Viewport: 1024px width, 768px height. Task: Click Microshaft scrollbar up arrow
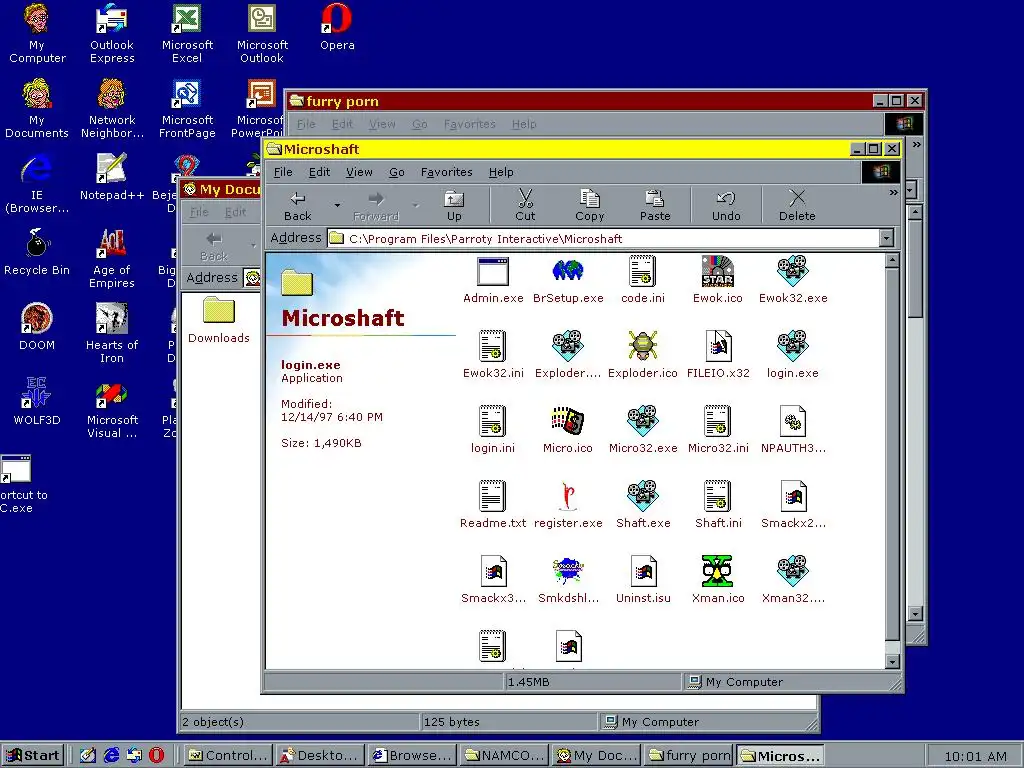point(892,261)
